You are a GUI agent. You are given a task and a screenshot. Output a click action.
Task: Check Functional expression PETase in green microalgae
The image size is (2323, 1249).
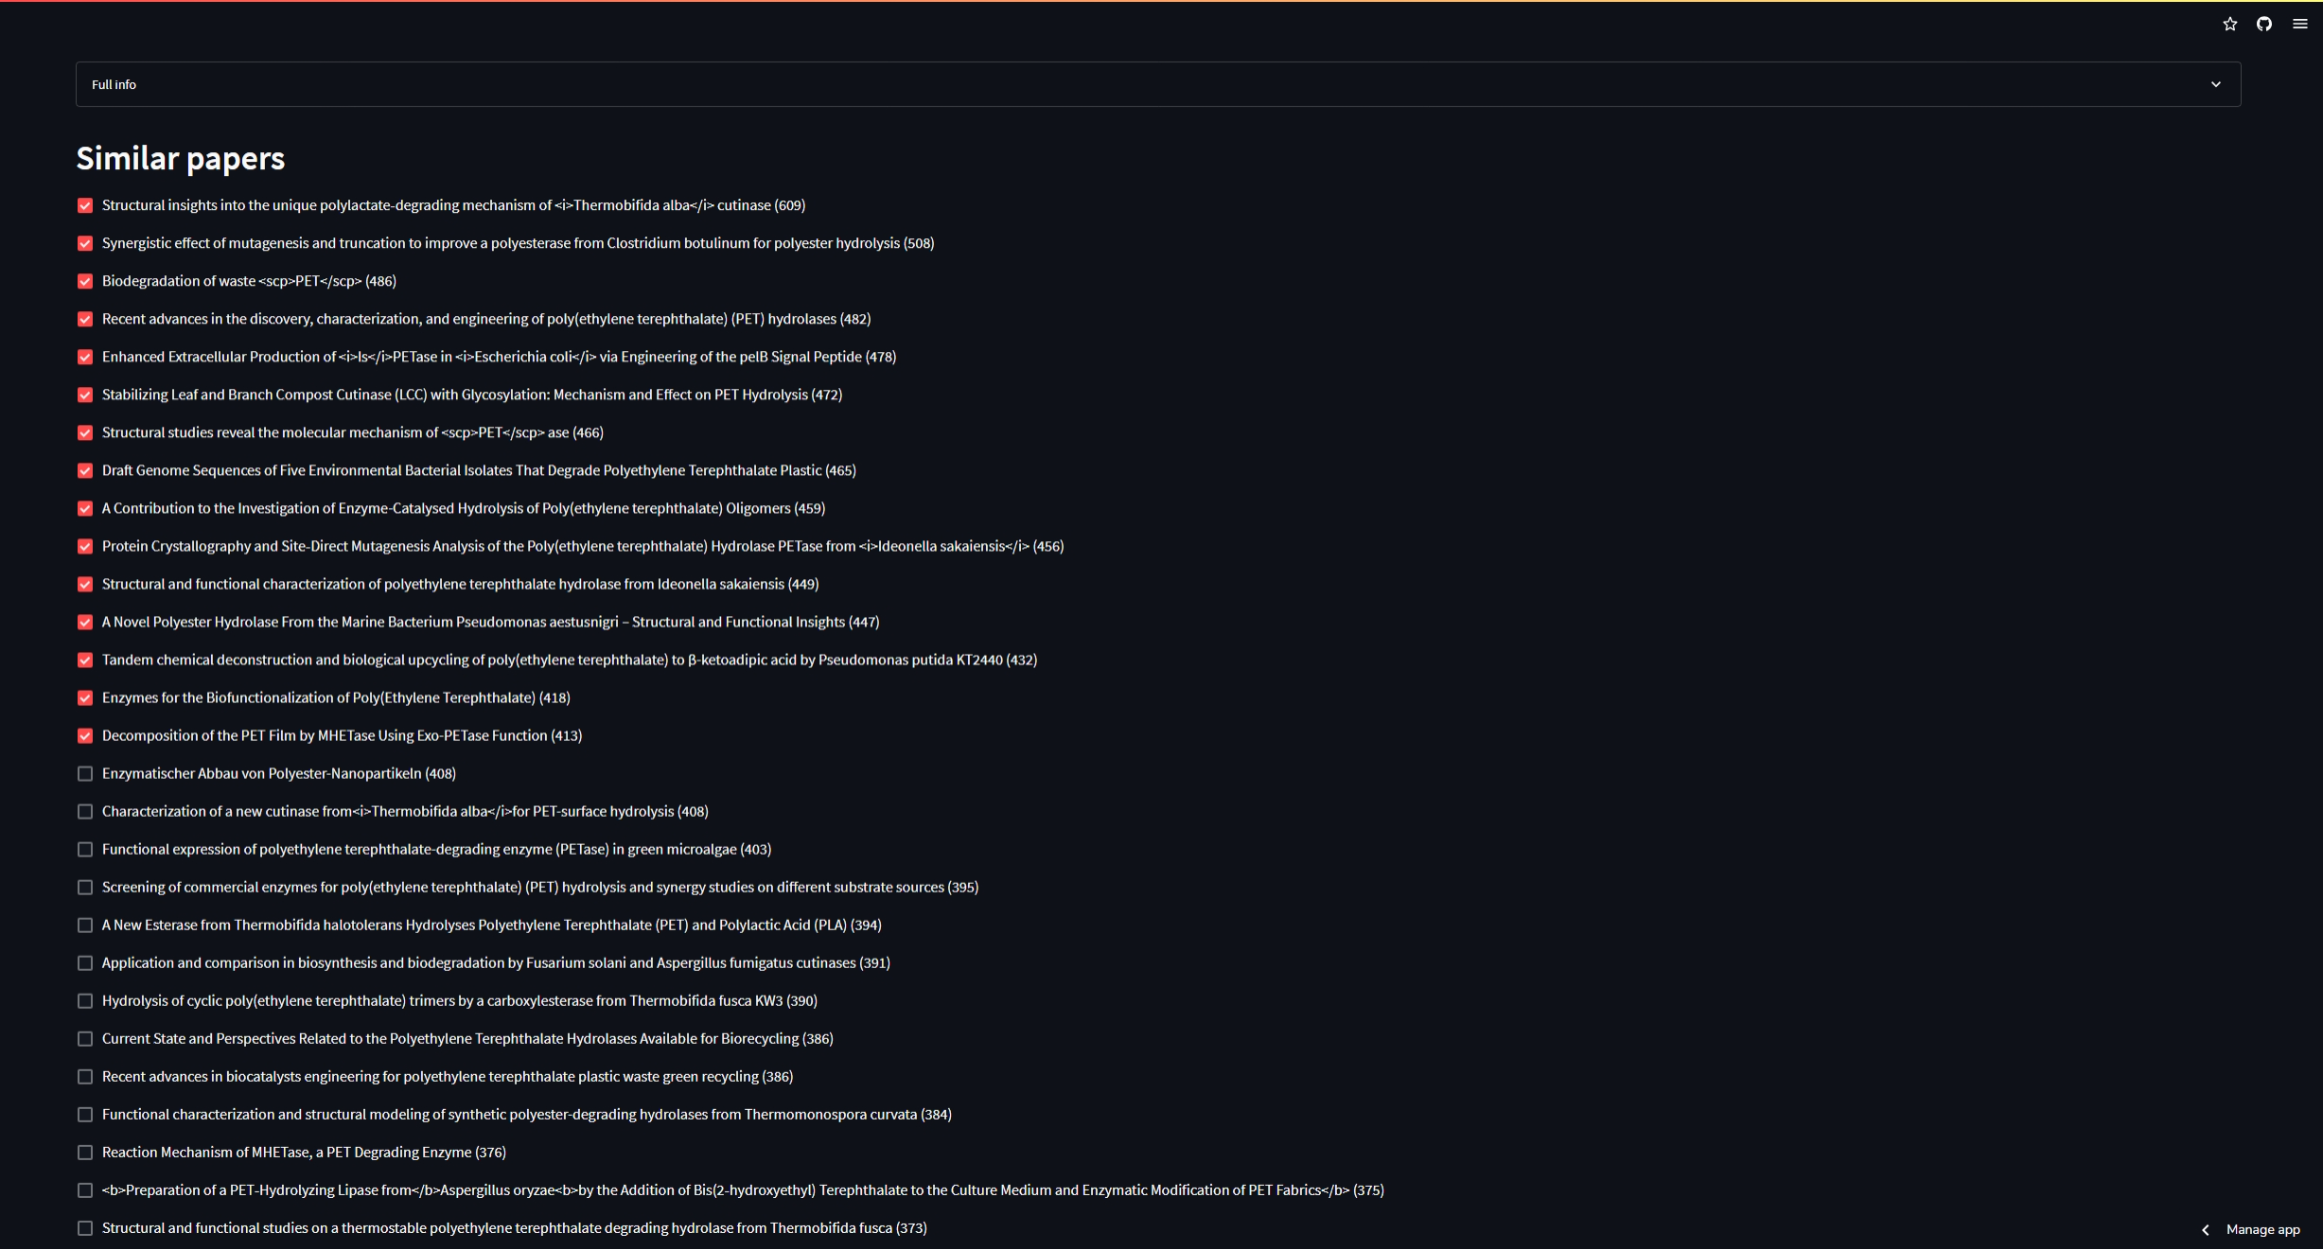coord(85,850)
